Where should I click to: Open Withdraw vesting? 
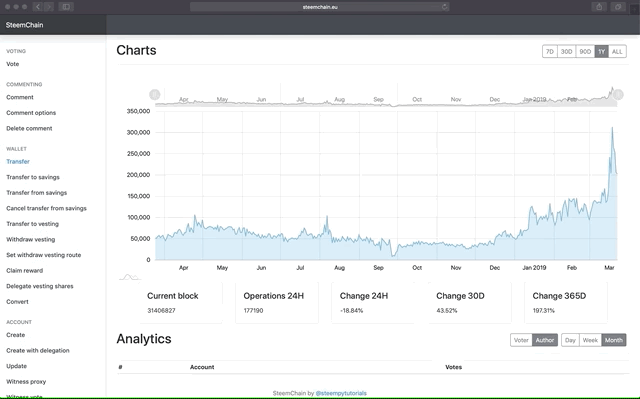coord(31,239)
